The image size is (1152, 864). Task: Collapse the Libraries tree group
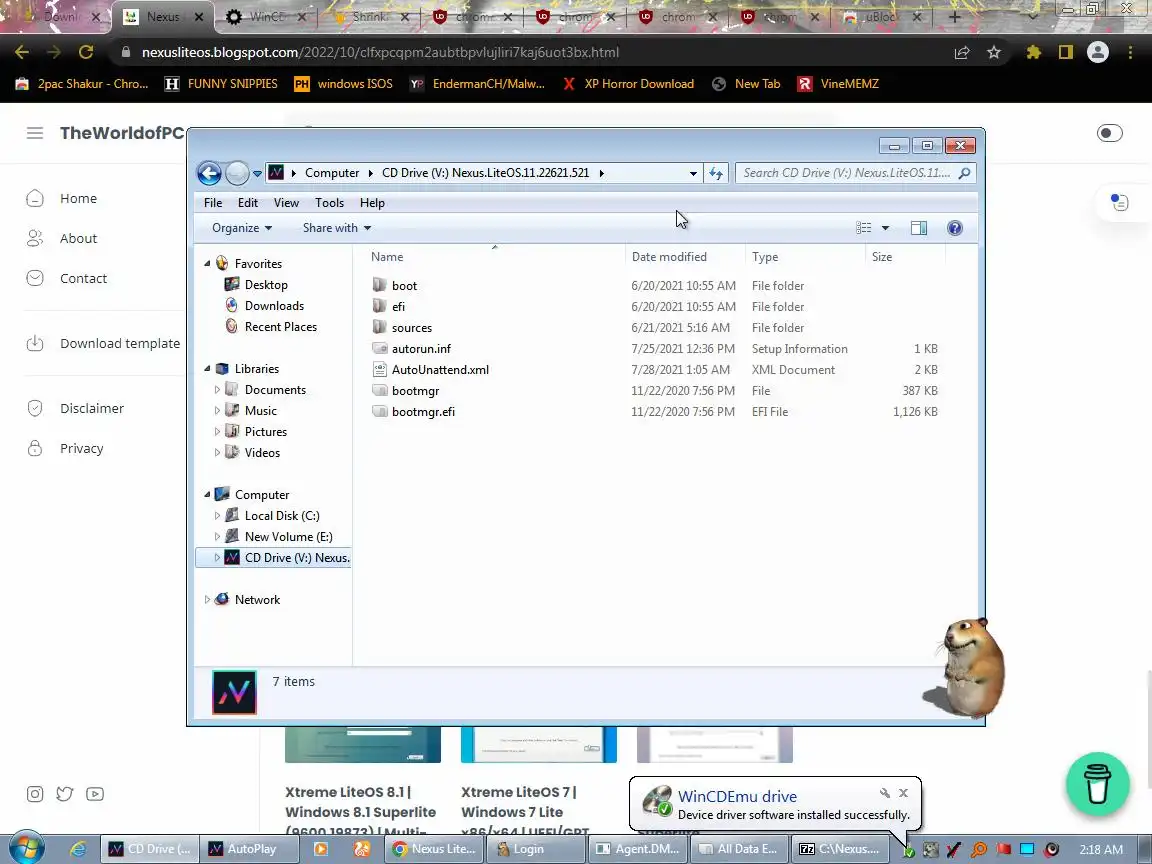point(207,368)
